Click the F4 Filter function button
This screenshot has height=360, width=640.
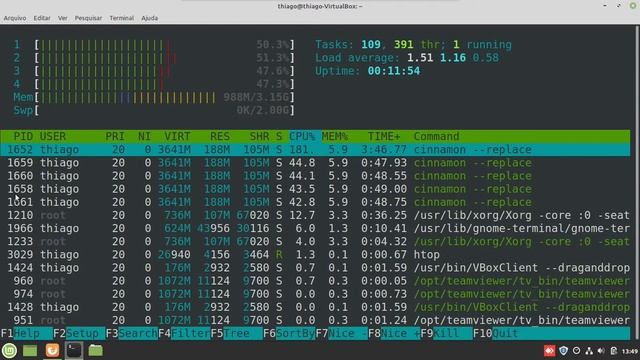point(184,333)
